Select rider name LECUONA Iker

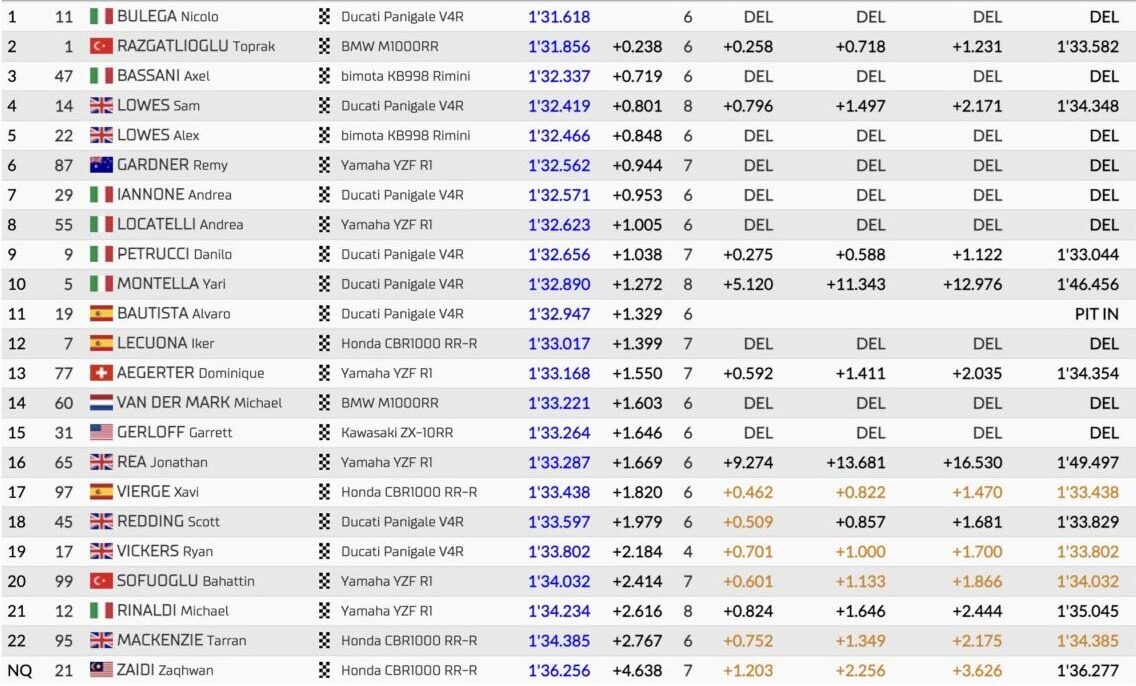point(166,343)
